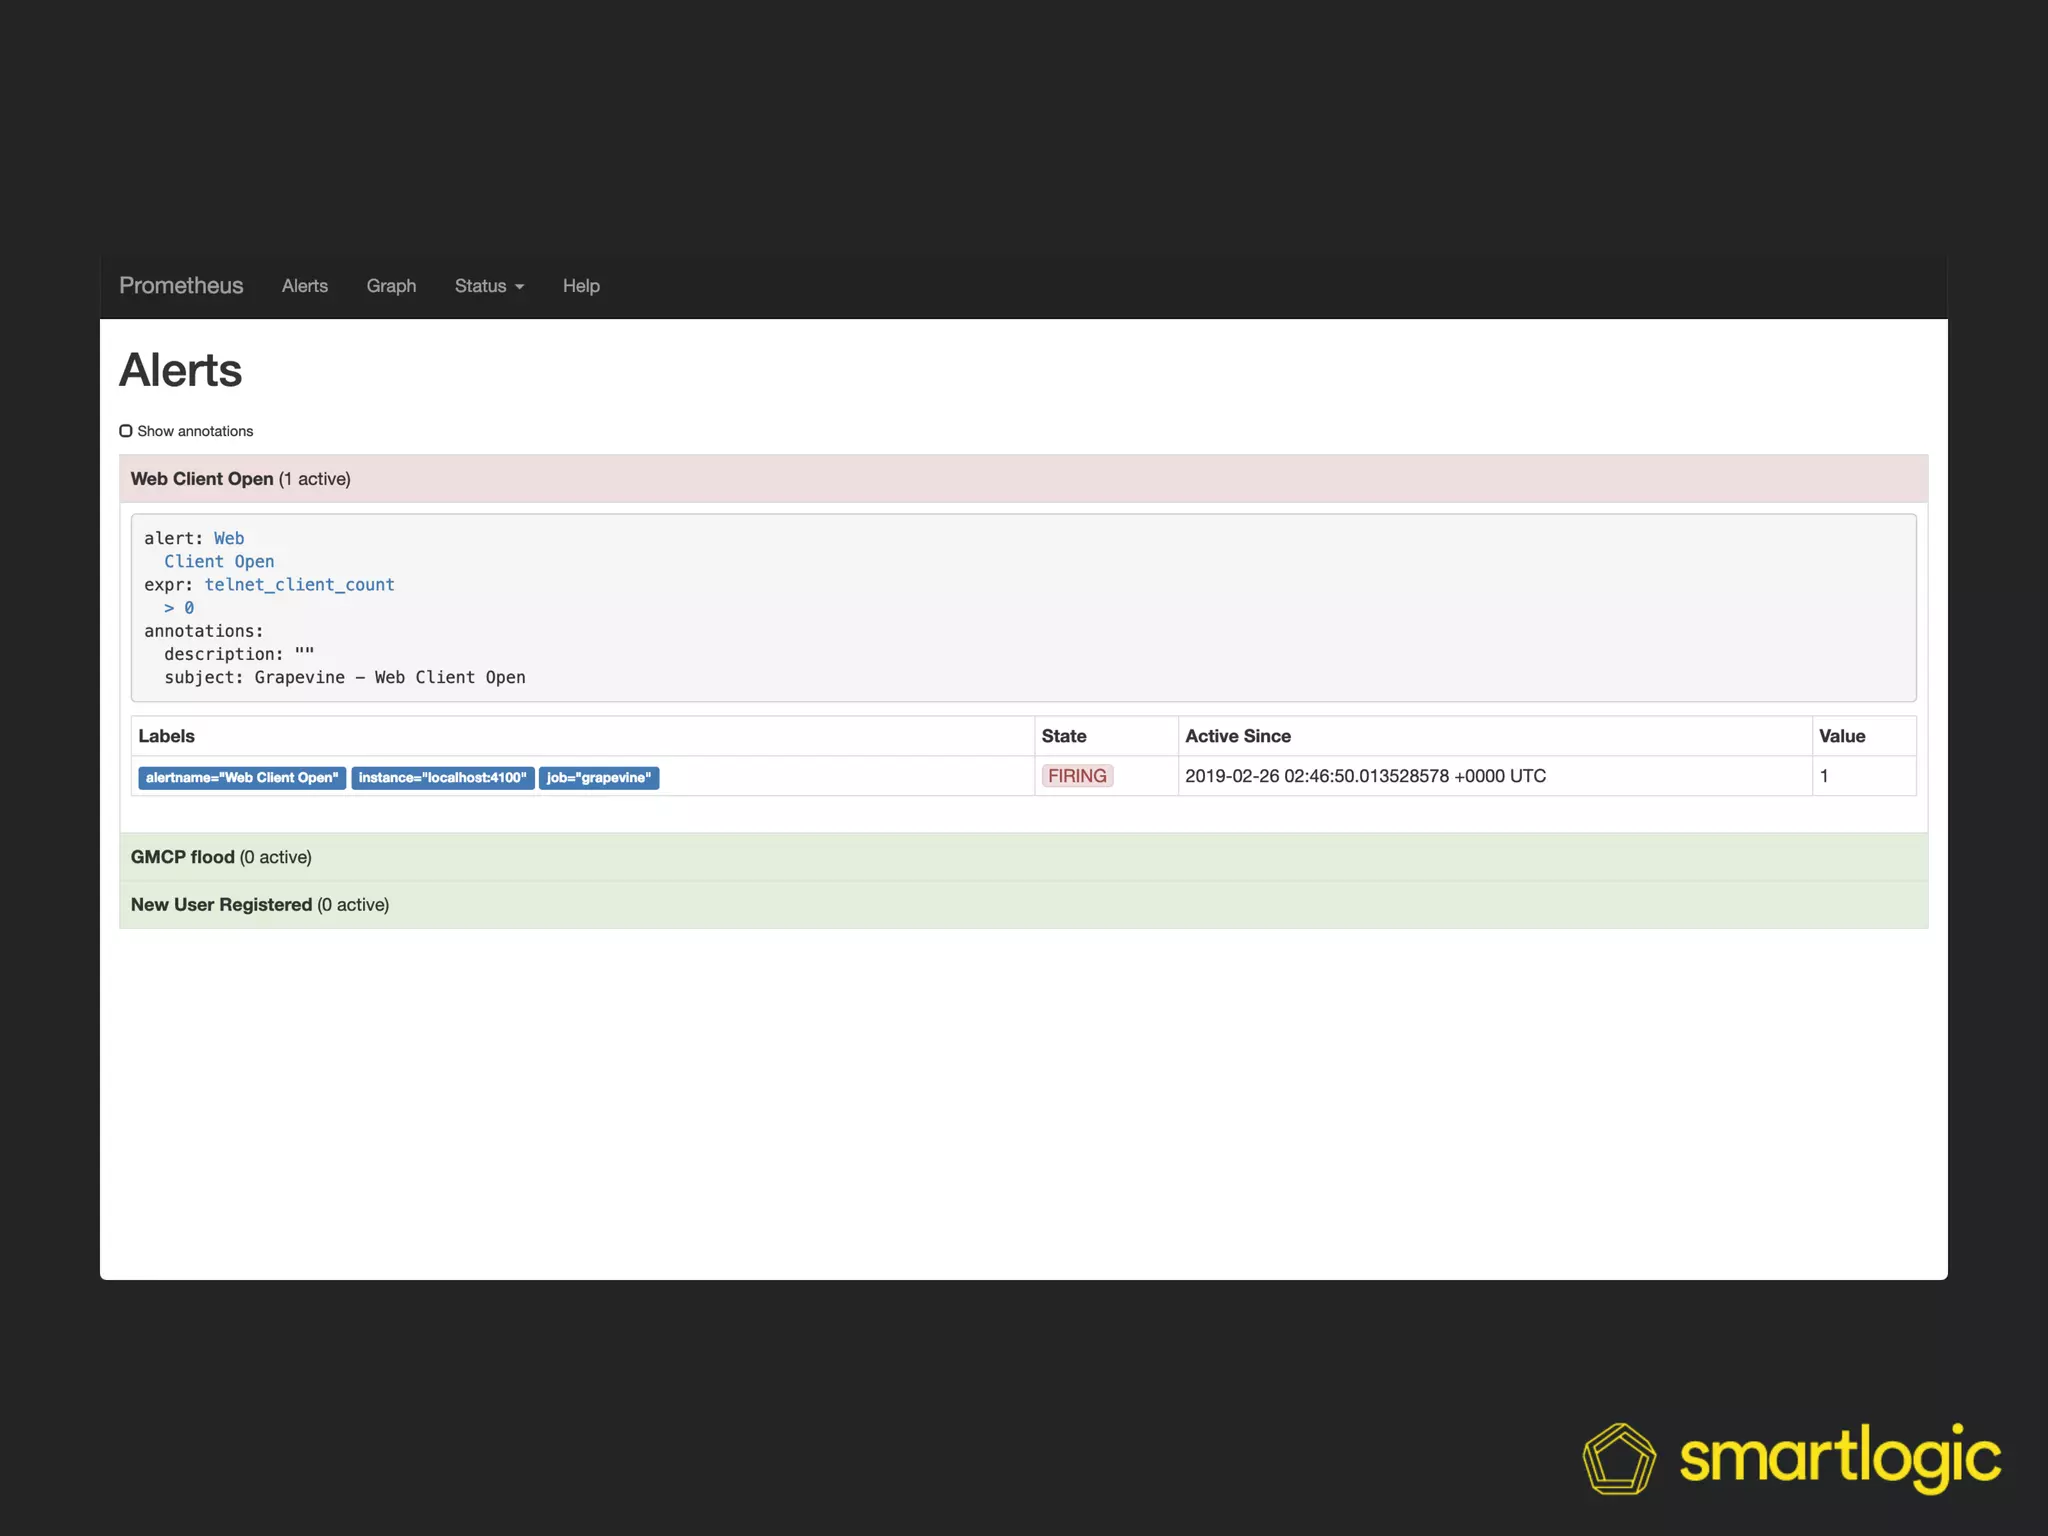This screenshot has width=2048, height=1536.
Task: Open the Alerts nav menu item
Action: [x=304, y=286]
